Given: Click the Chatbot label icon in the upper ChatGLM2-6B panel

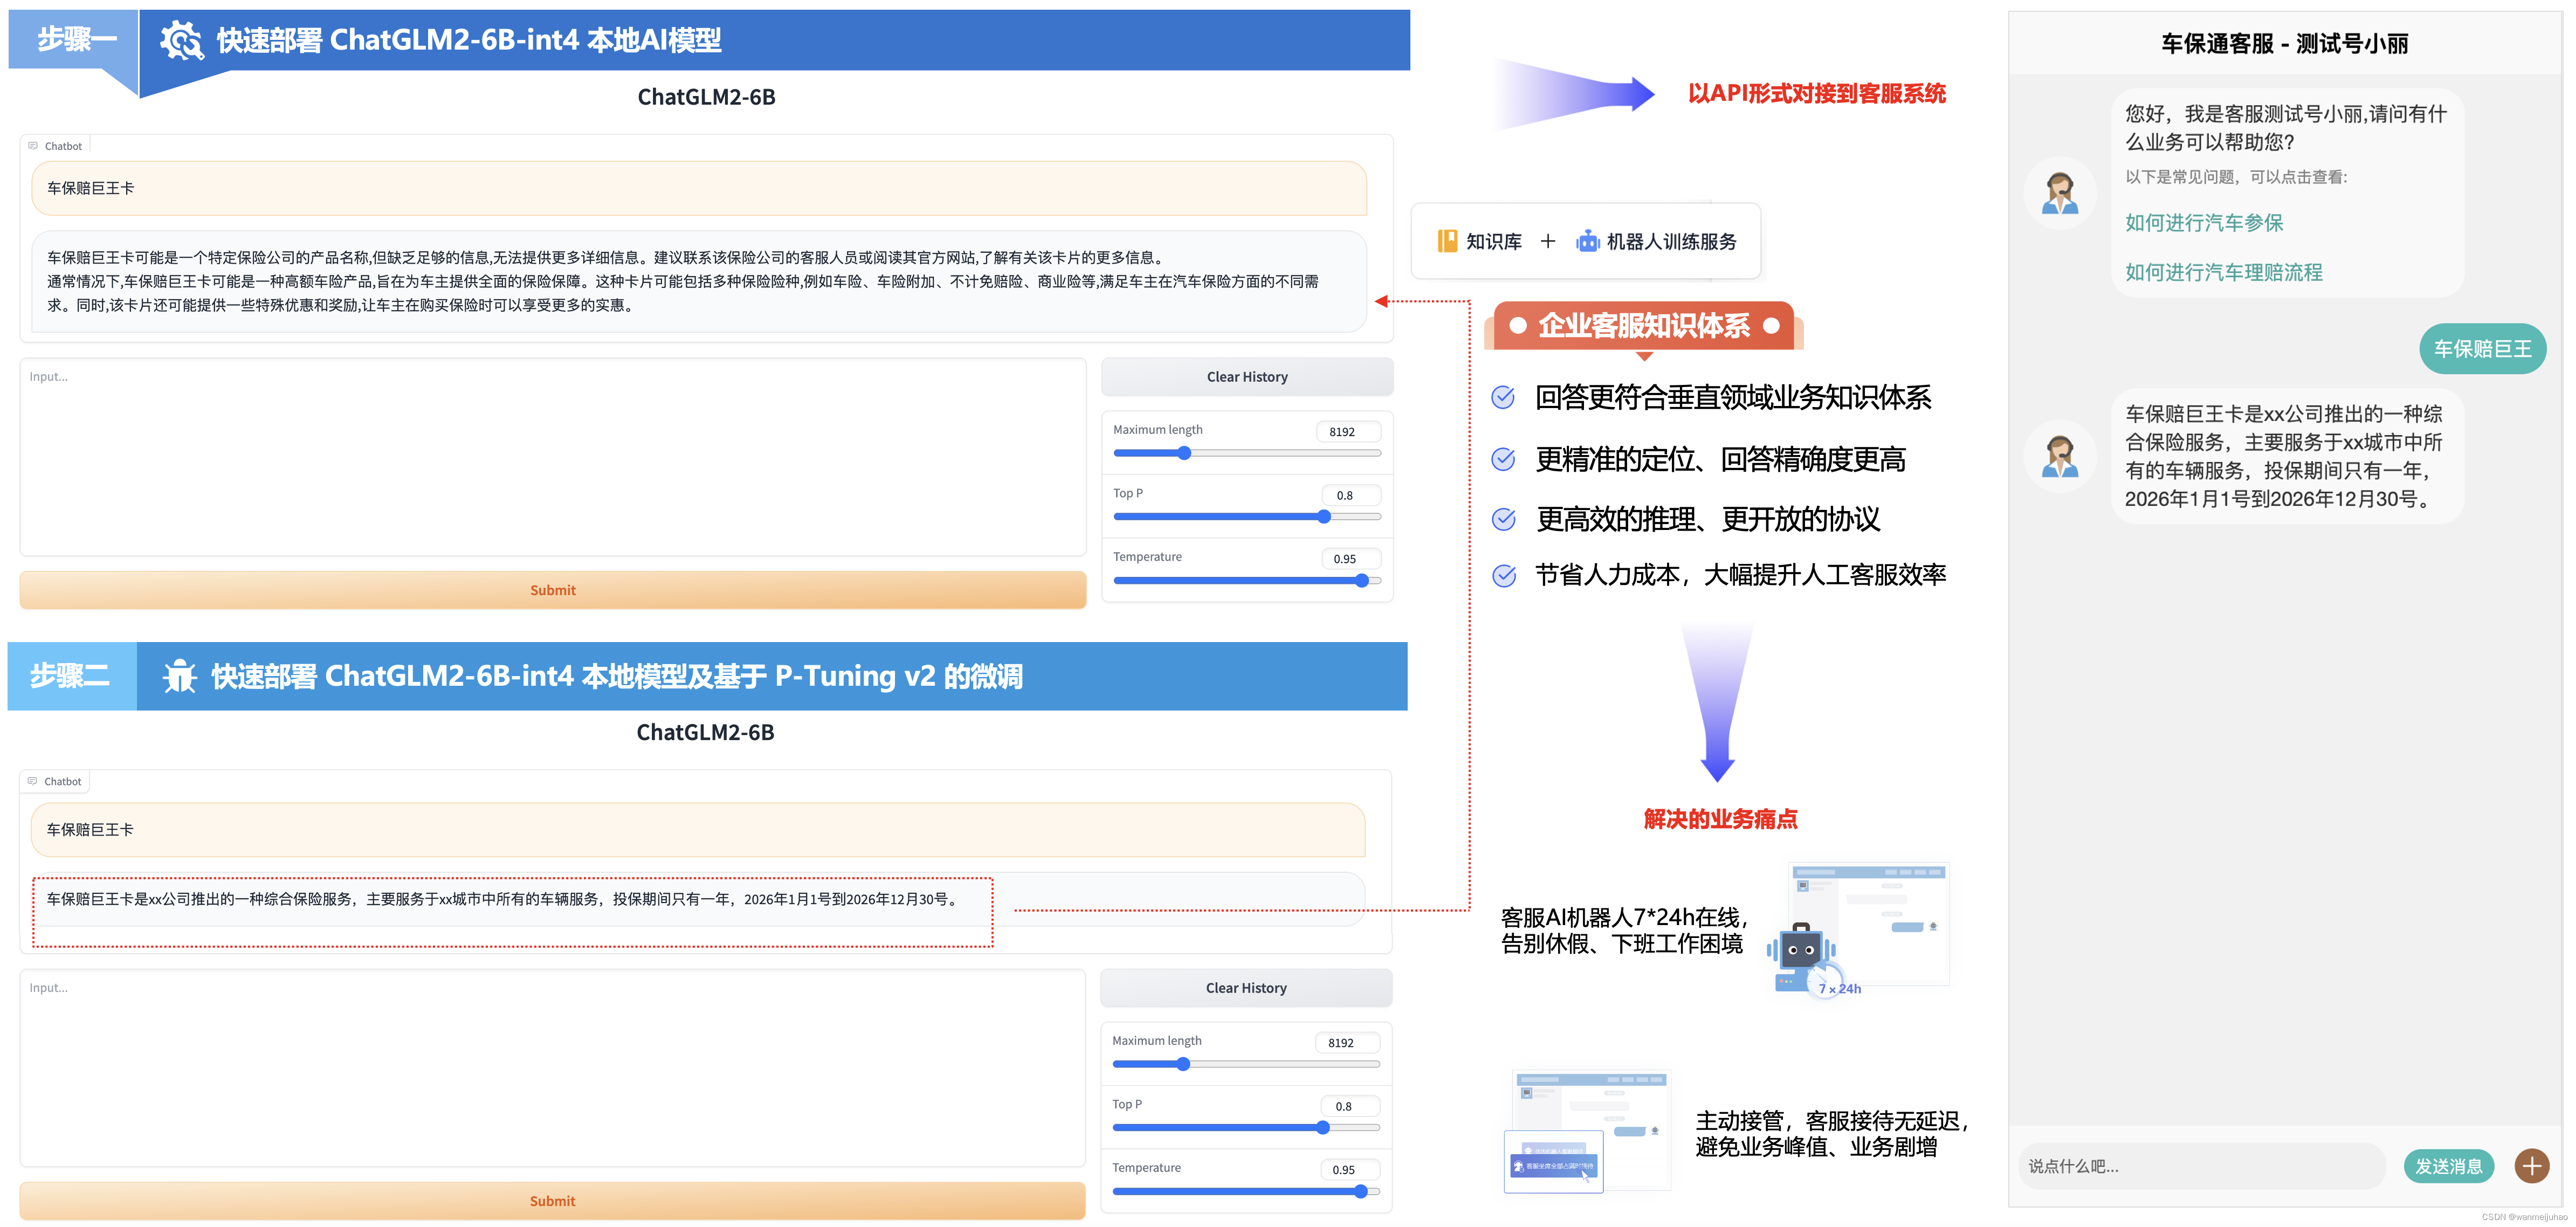Looking at the screenshot, I should pyautogui.click(x=33, y=146).
